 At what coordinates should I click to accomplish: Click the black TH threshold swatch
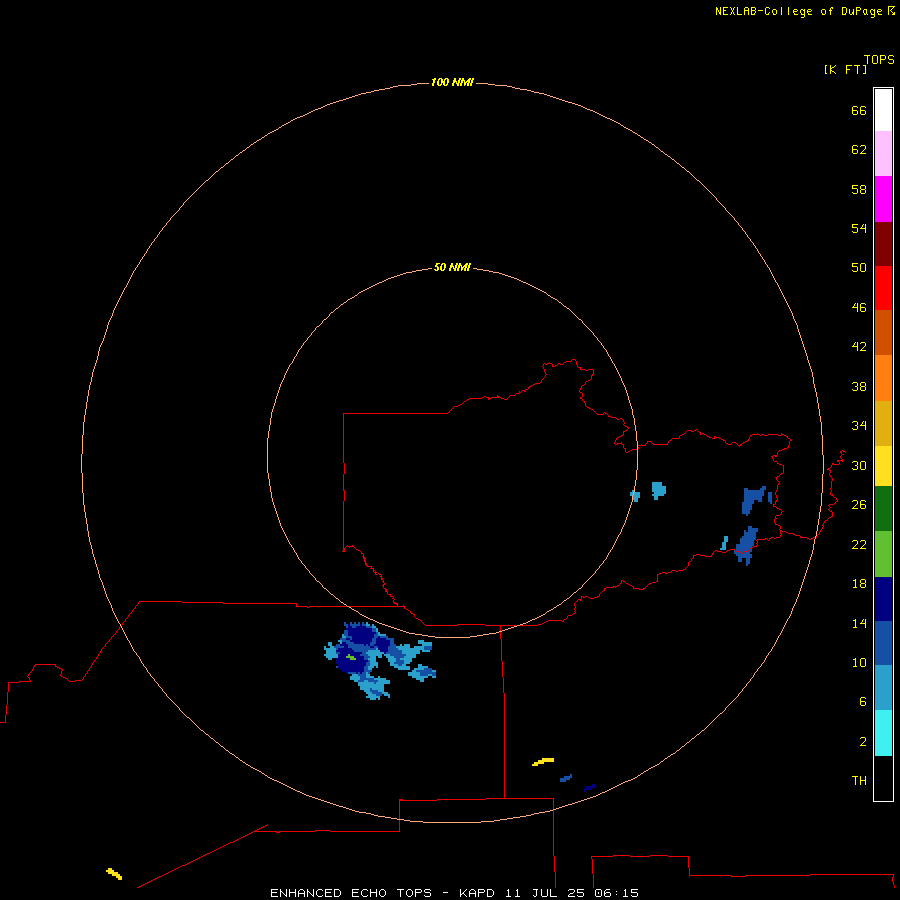coord(883,778)
